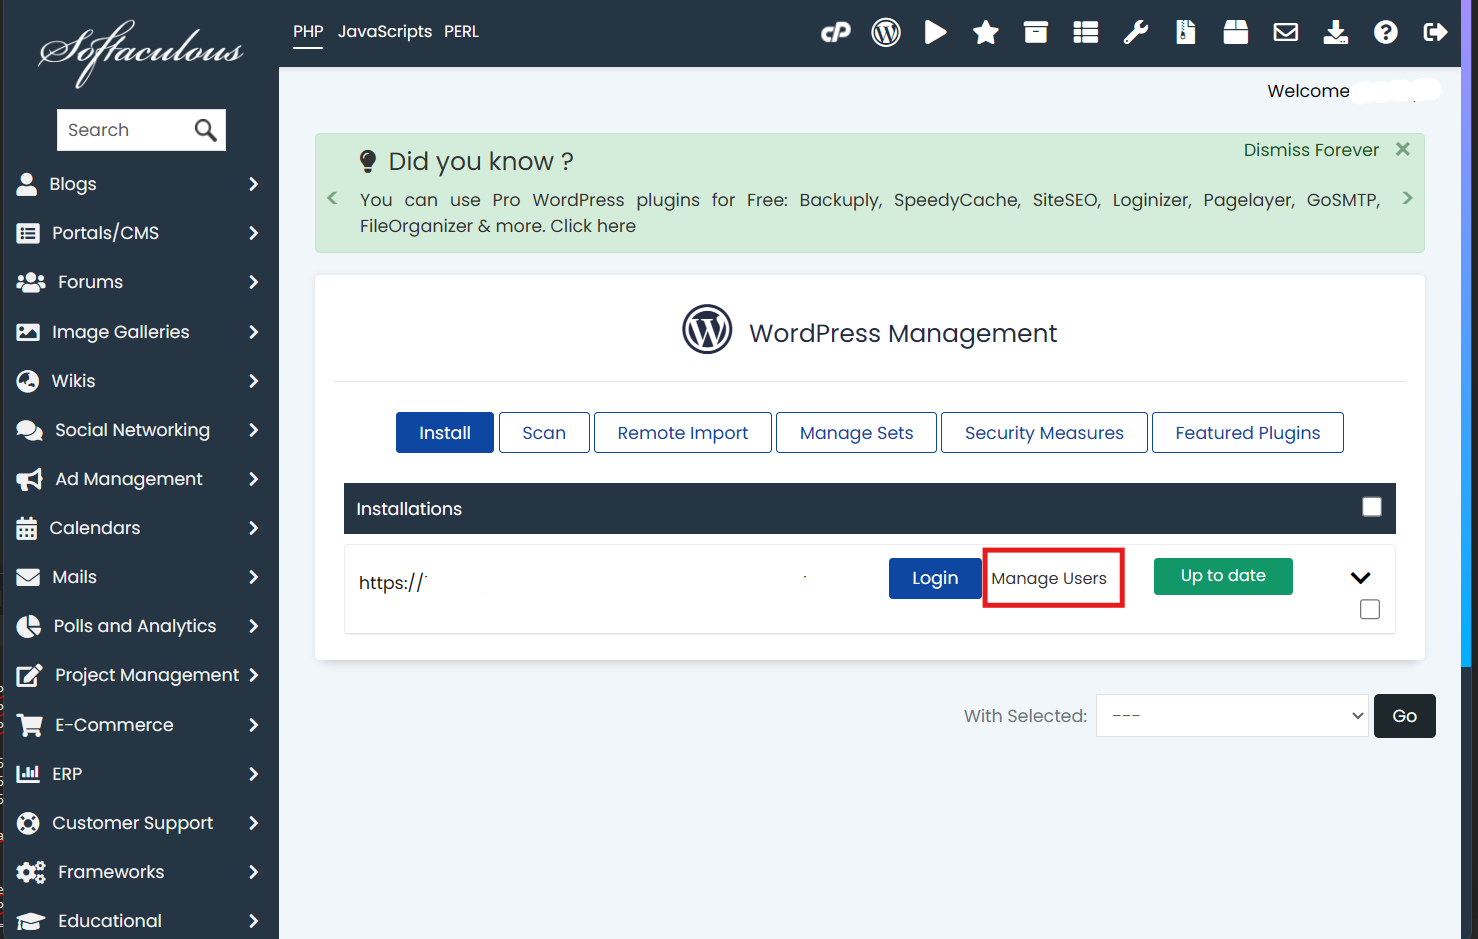Open the archive box Installations icon

(1036, 33)
